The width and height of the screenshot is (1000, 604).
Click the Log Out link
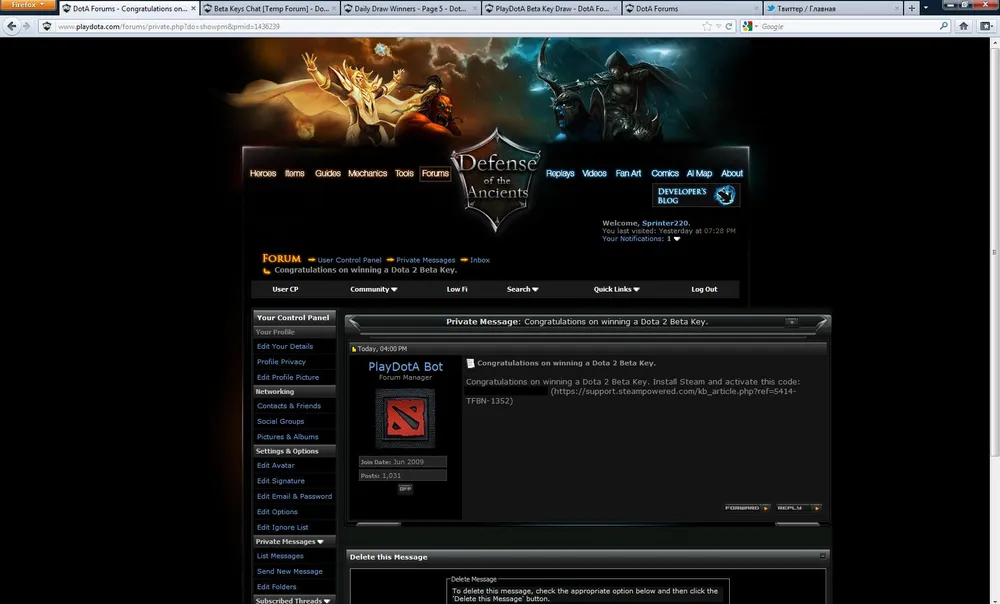point(704,290)
